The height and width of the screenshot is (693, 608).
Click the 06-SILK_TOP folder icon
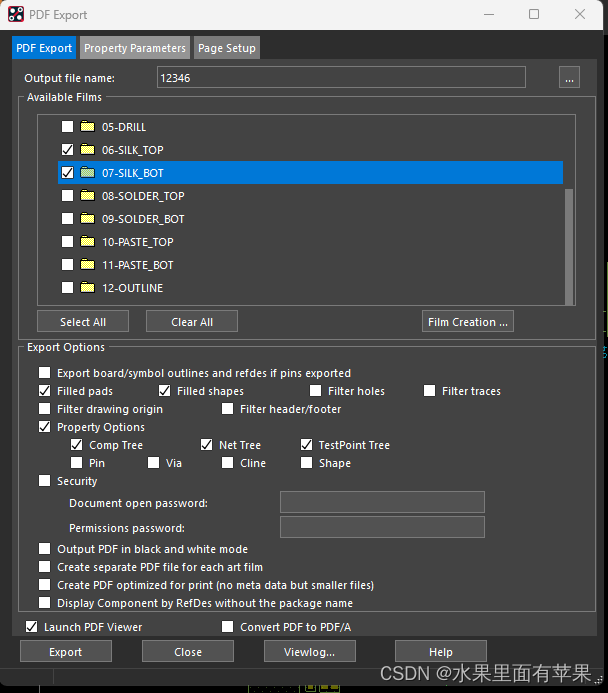pos(87,150)
